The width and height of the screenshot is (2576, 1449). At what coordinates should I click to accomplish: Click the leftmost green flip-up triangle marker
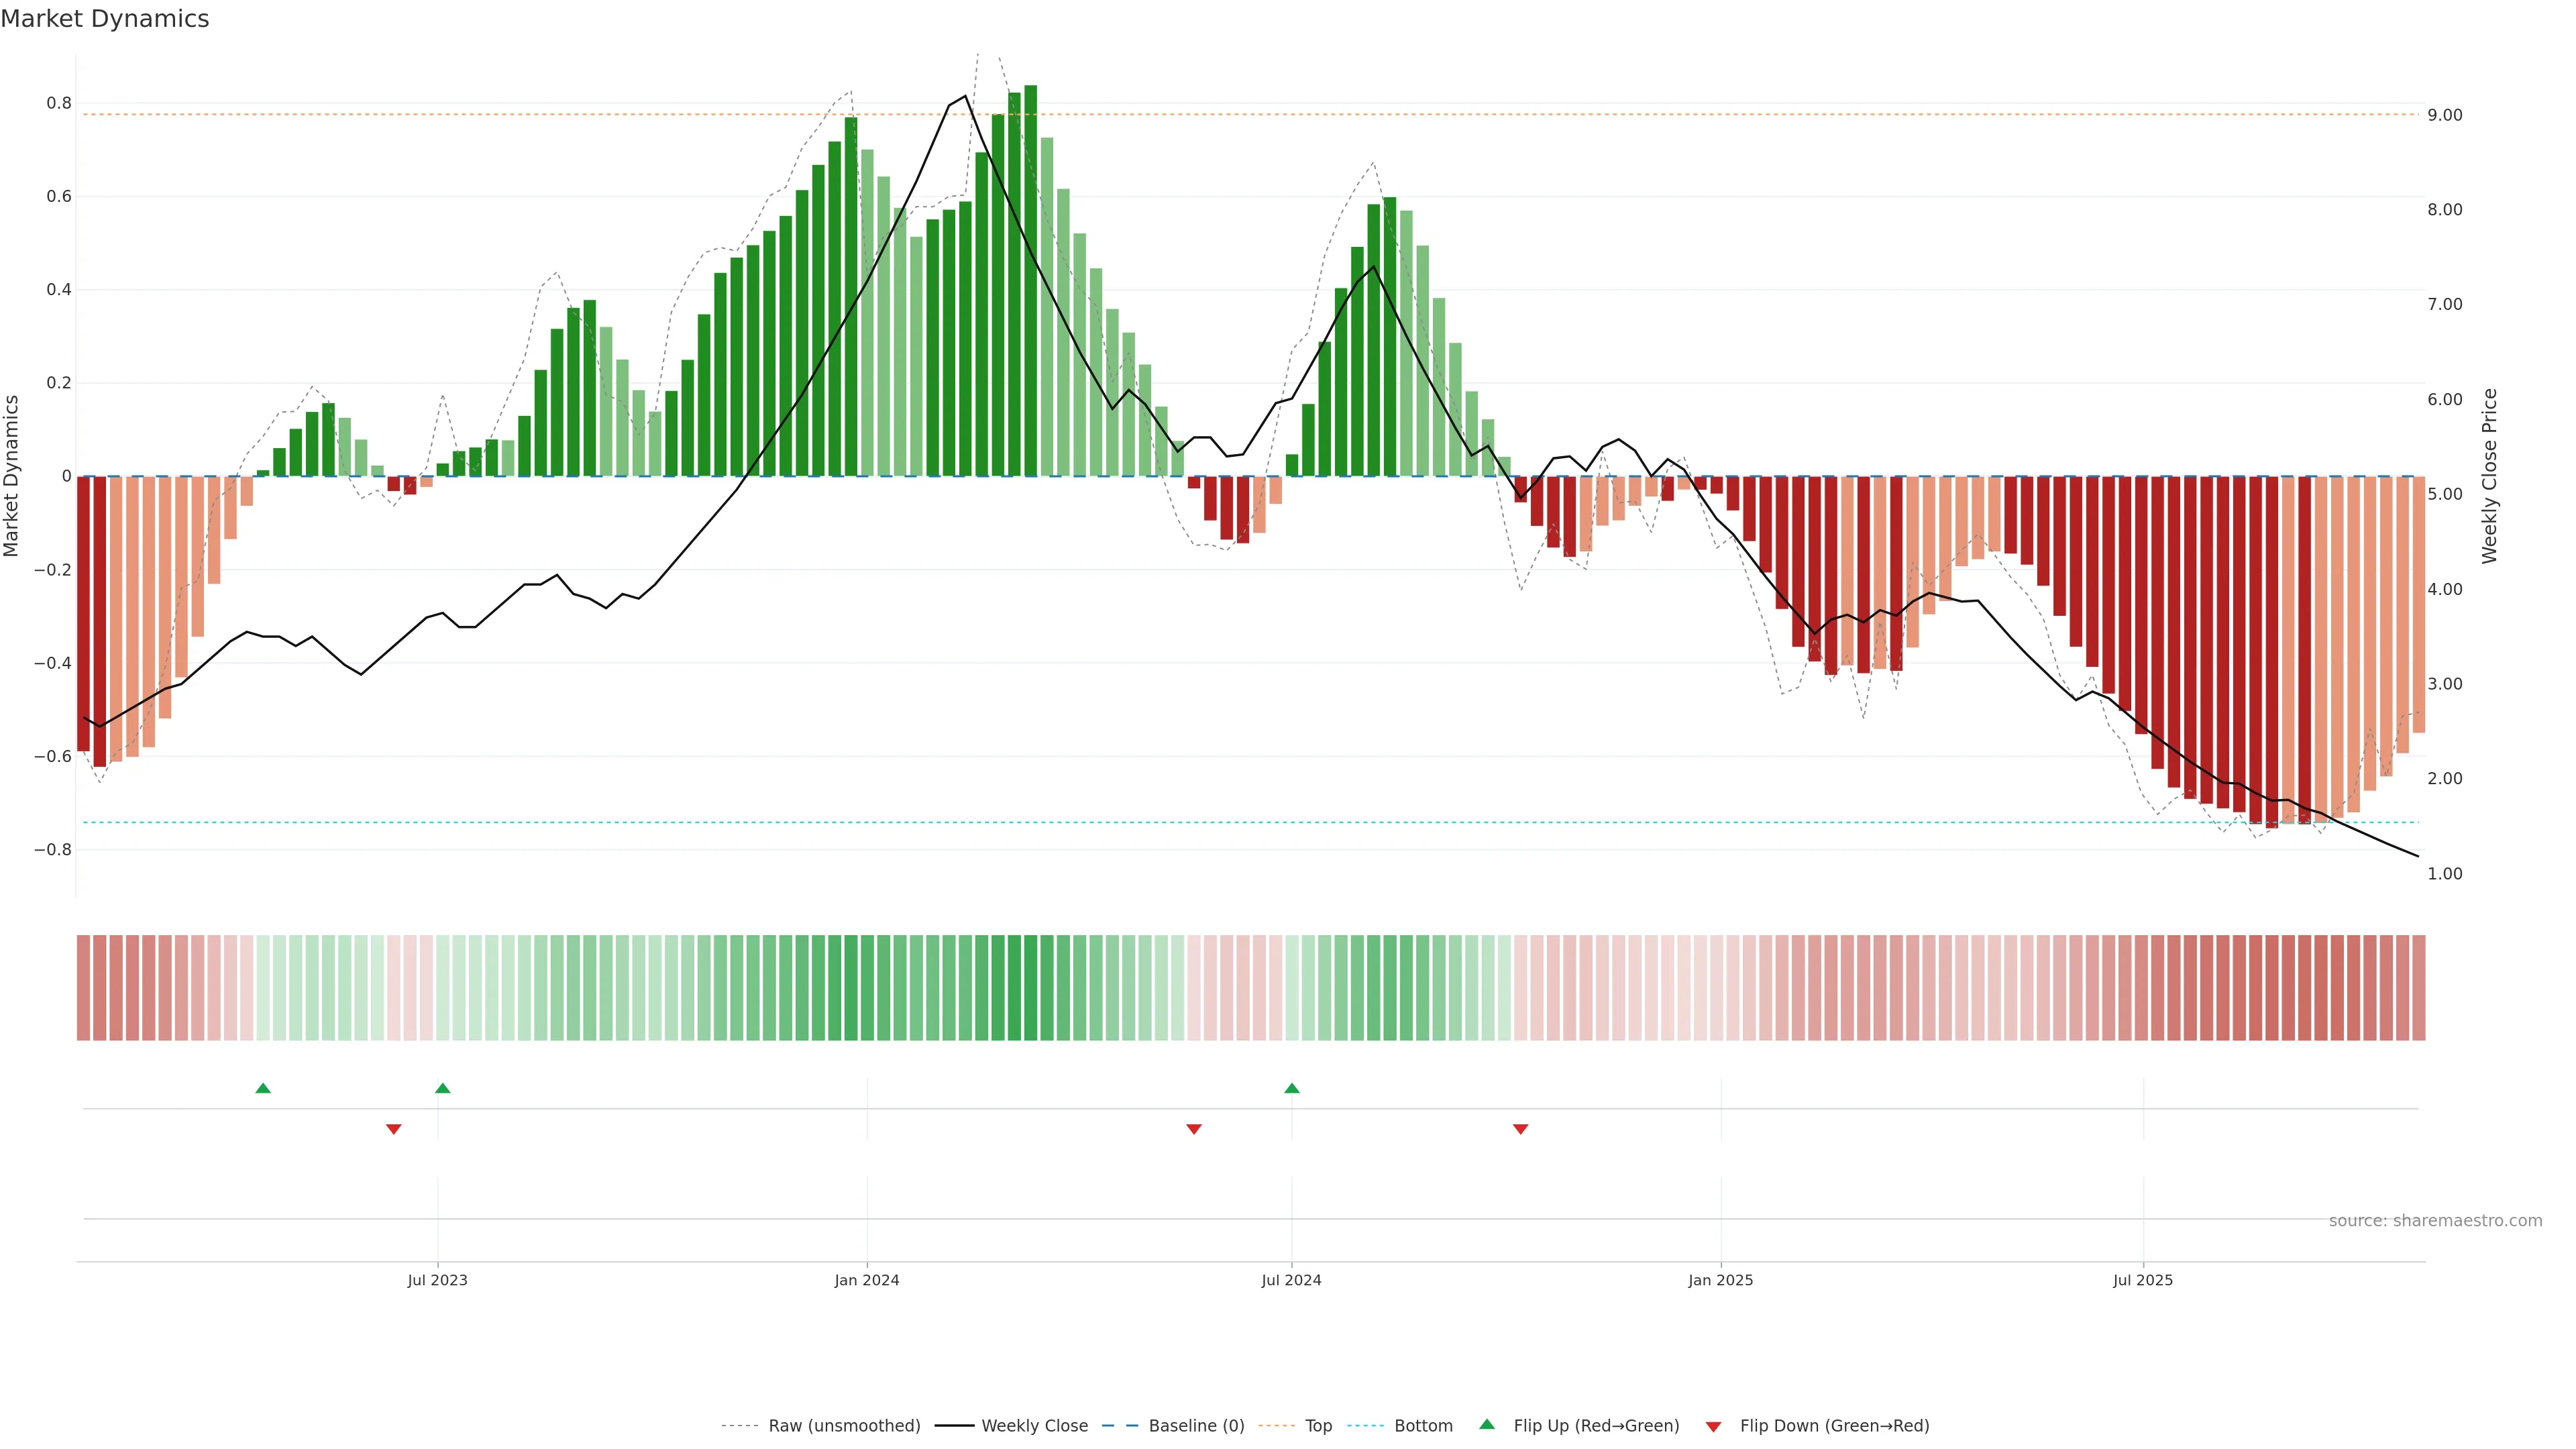tap(263, 1088)
